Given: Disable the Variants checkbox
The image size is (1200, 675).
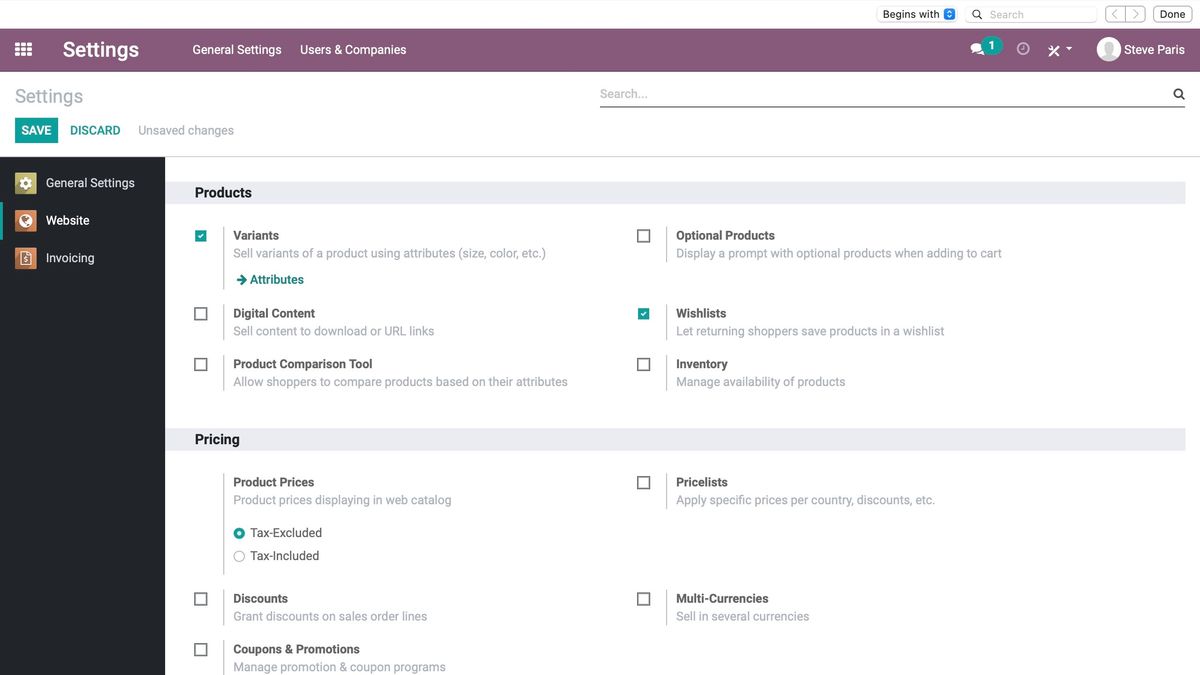Looking at the screenshot, I should [x=200, y=235].
